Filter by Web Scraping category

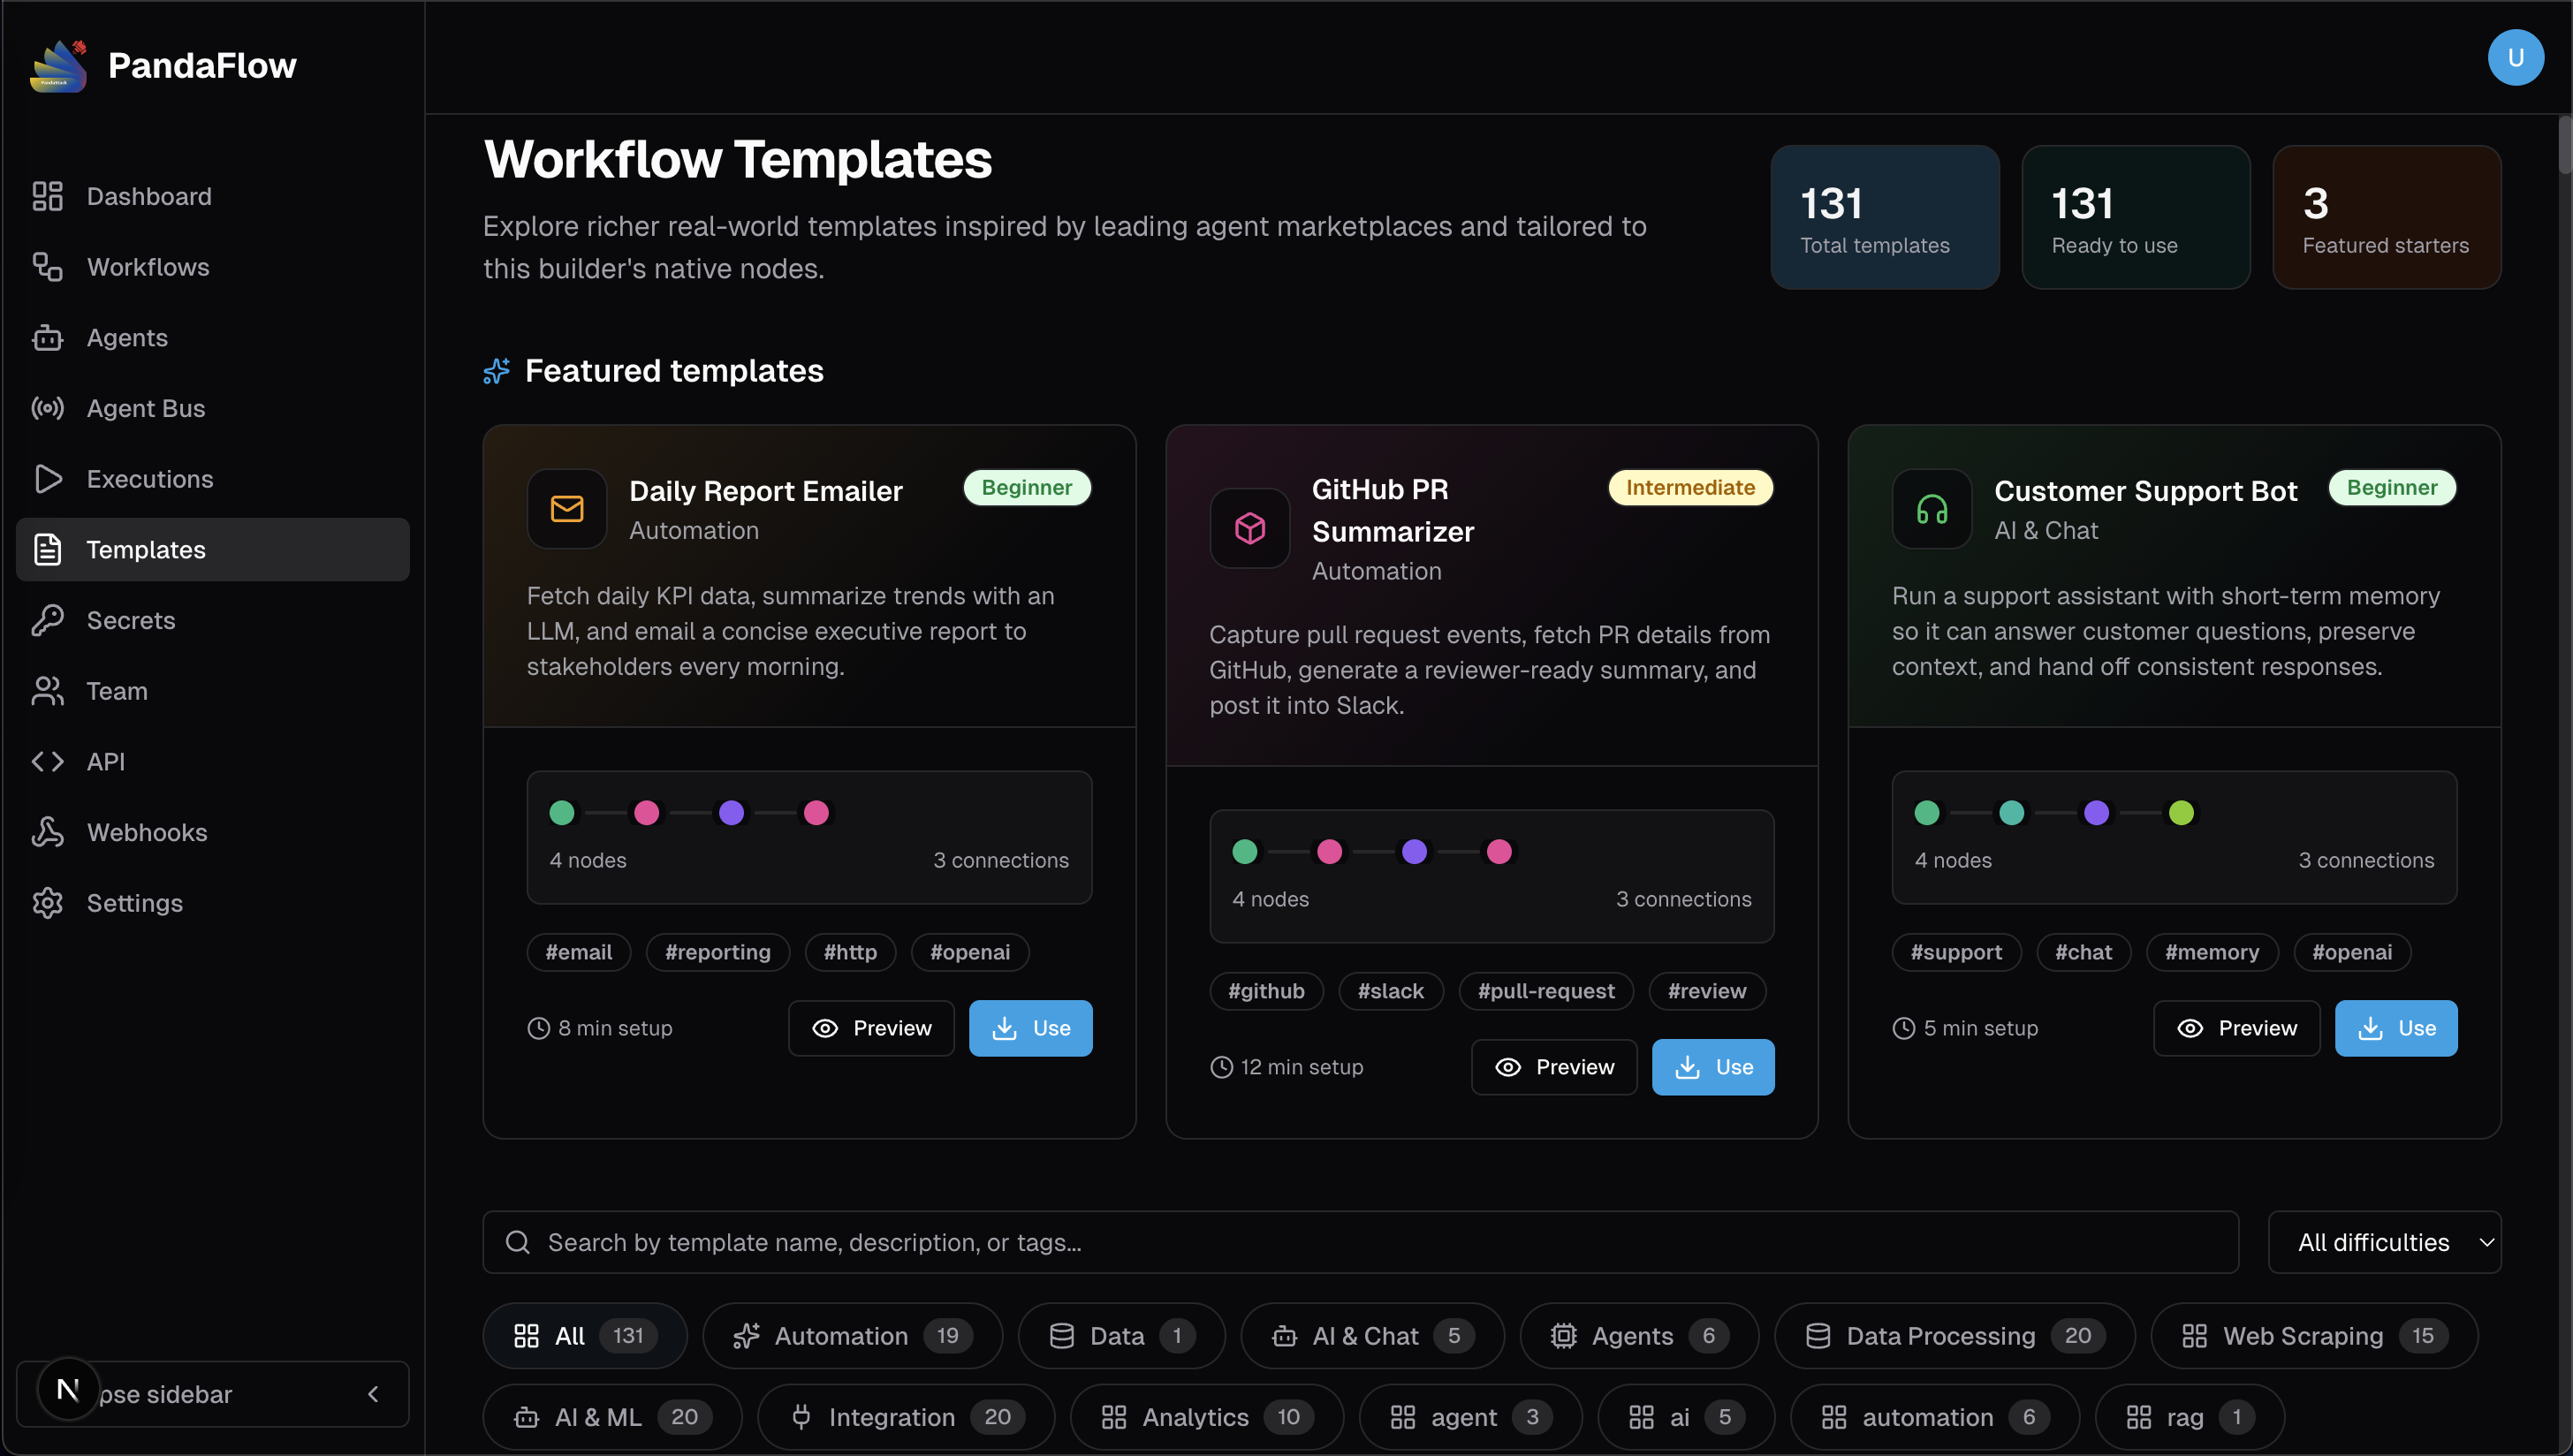coord(2314,1336)
